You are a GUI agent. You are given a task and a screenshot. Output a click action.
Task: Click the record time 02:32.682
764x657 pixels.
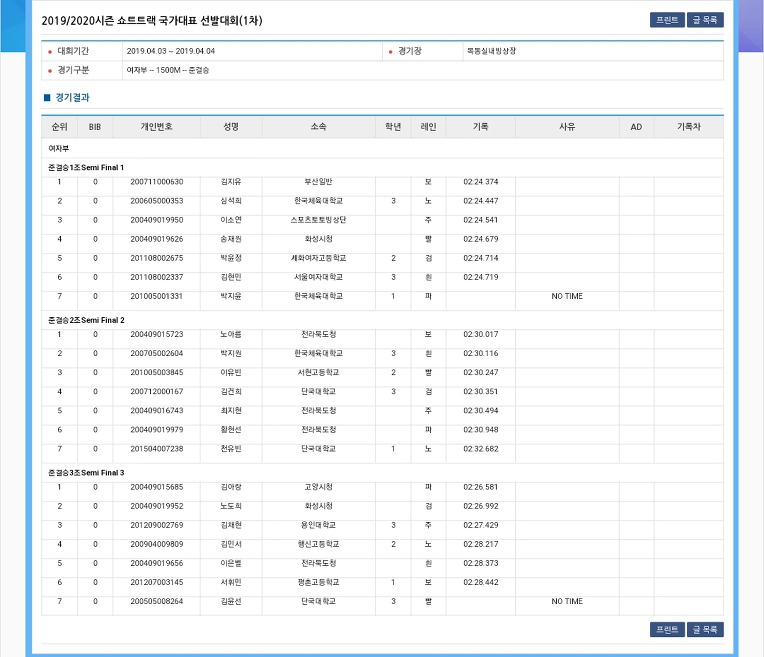tap(480, 449)
